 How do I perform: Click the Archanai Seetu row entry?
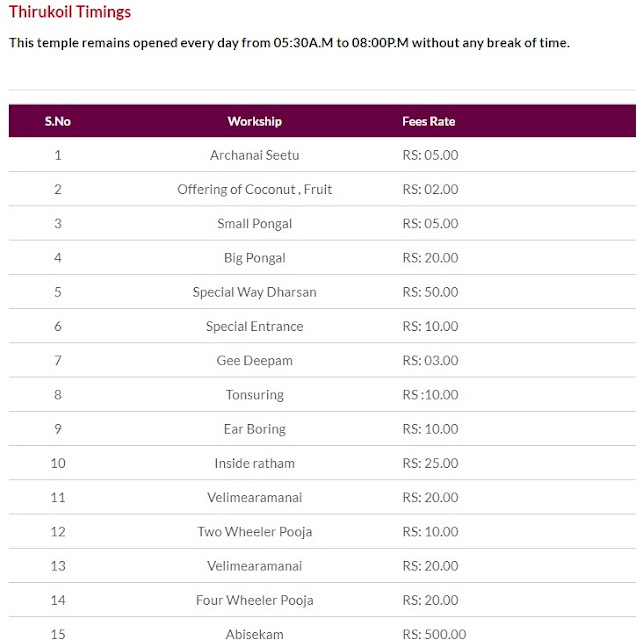point(255,155)
